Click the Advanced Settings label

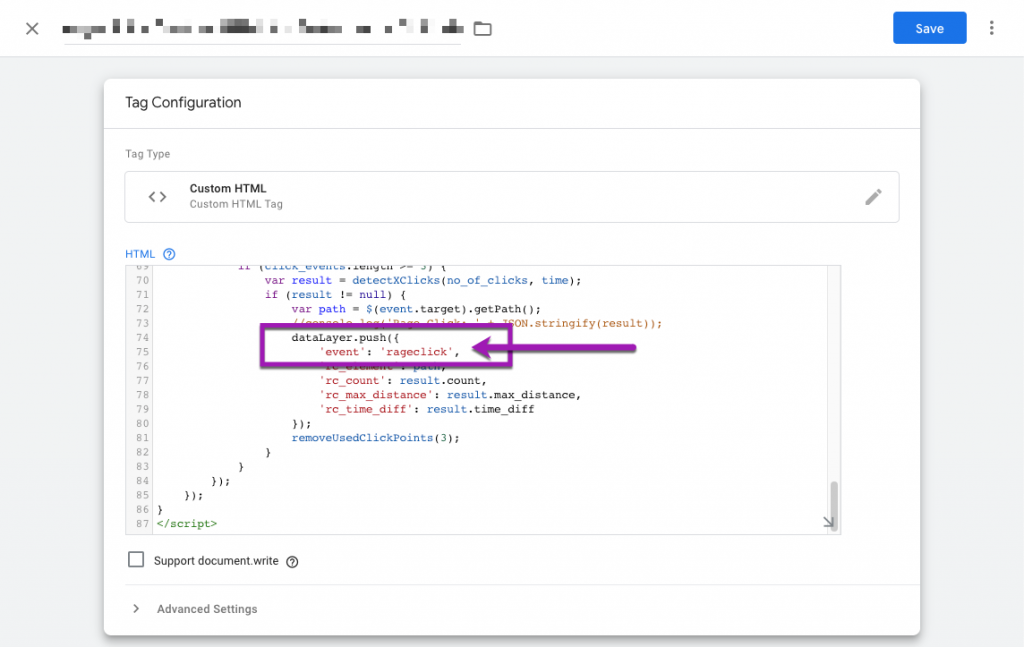tap(207, 608)
